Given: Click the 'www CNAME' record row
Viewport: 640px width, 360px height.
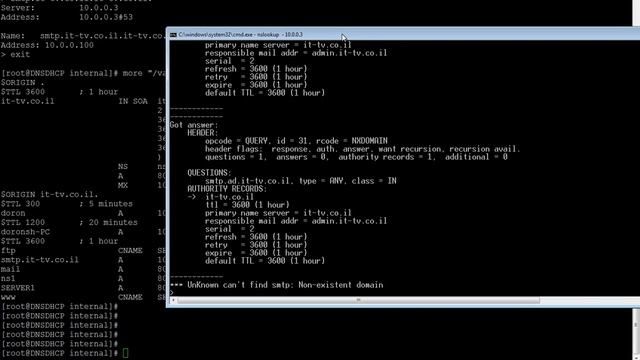Looking at the screenshot, I should 83,298.
